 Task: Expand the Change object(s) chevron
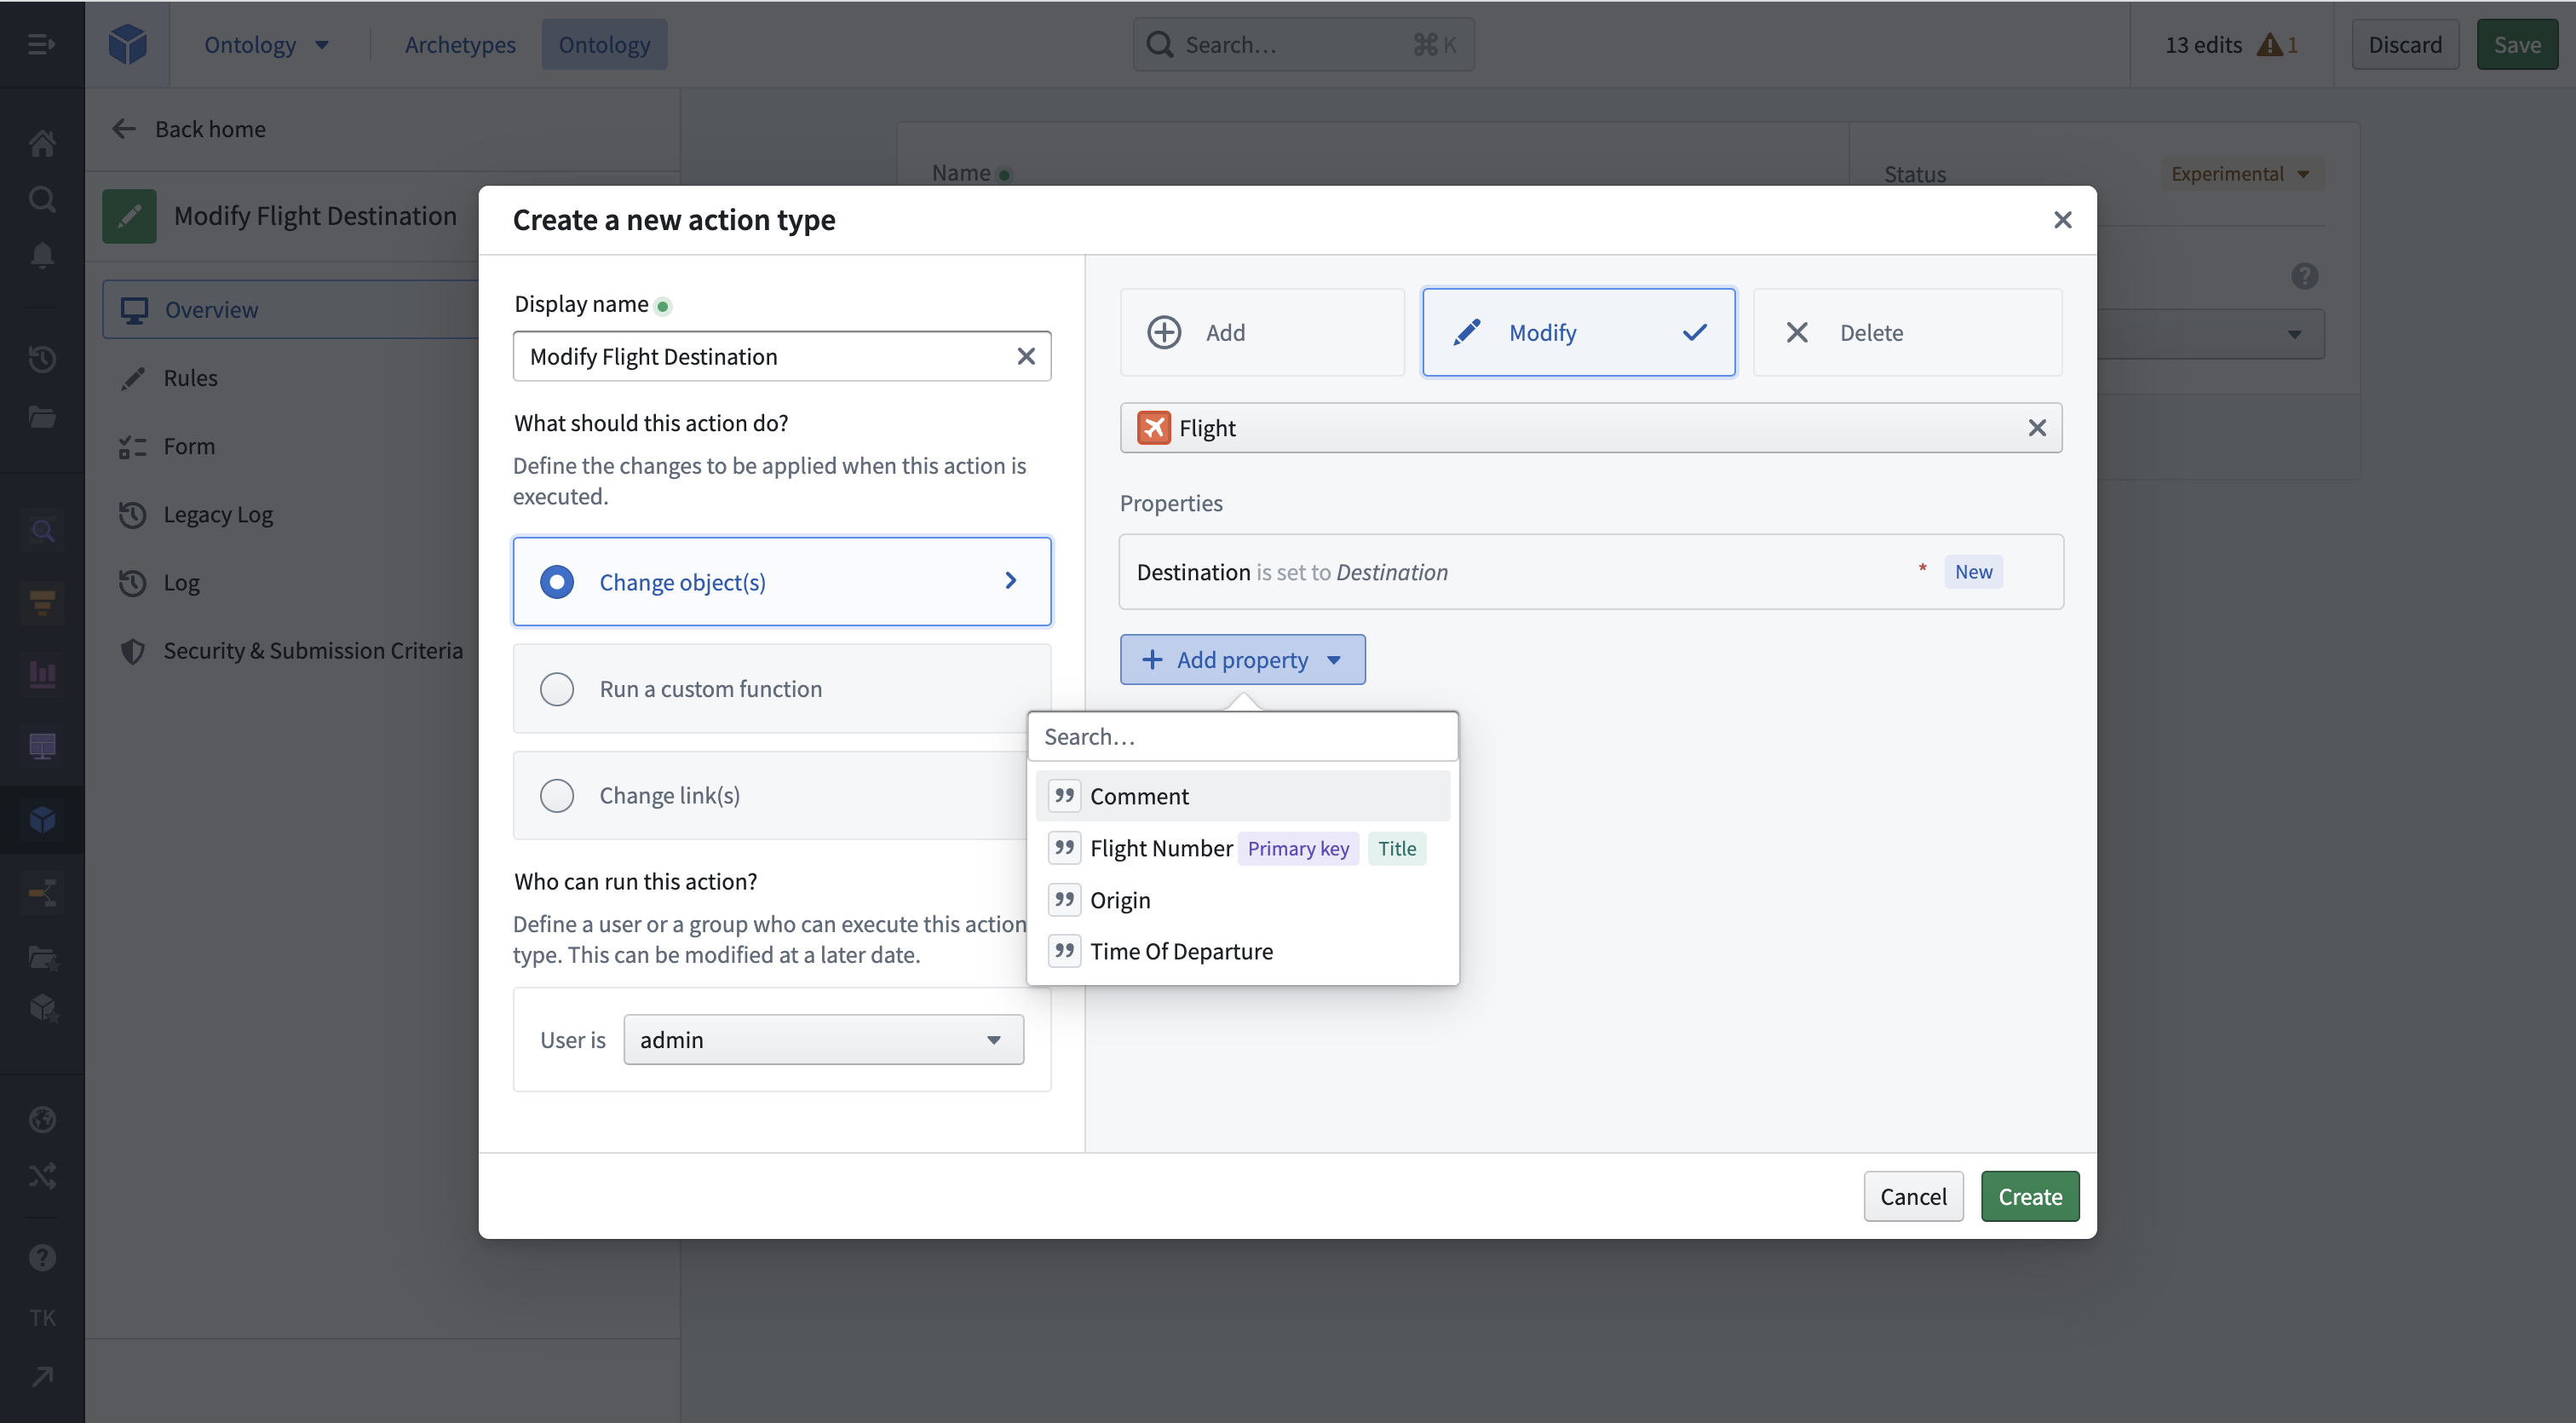1010,581
